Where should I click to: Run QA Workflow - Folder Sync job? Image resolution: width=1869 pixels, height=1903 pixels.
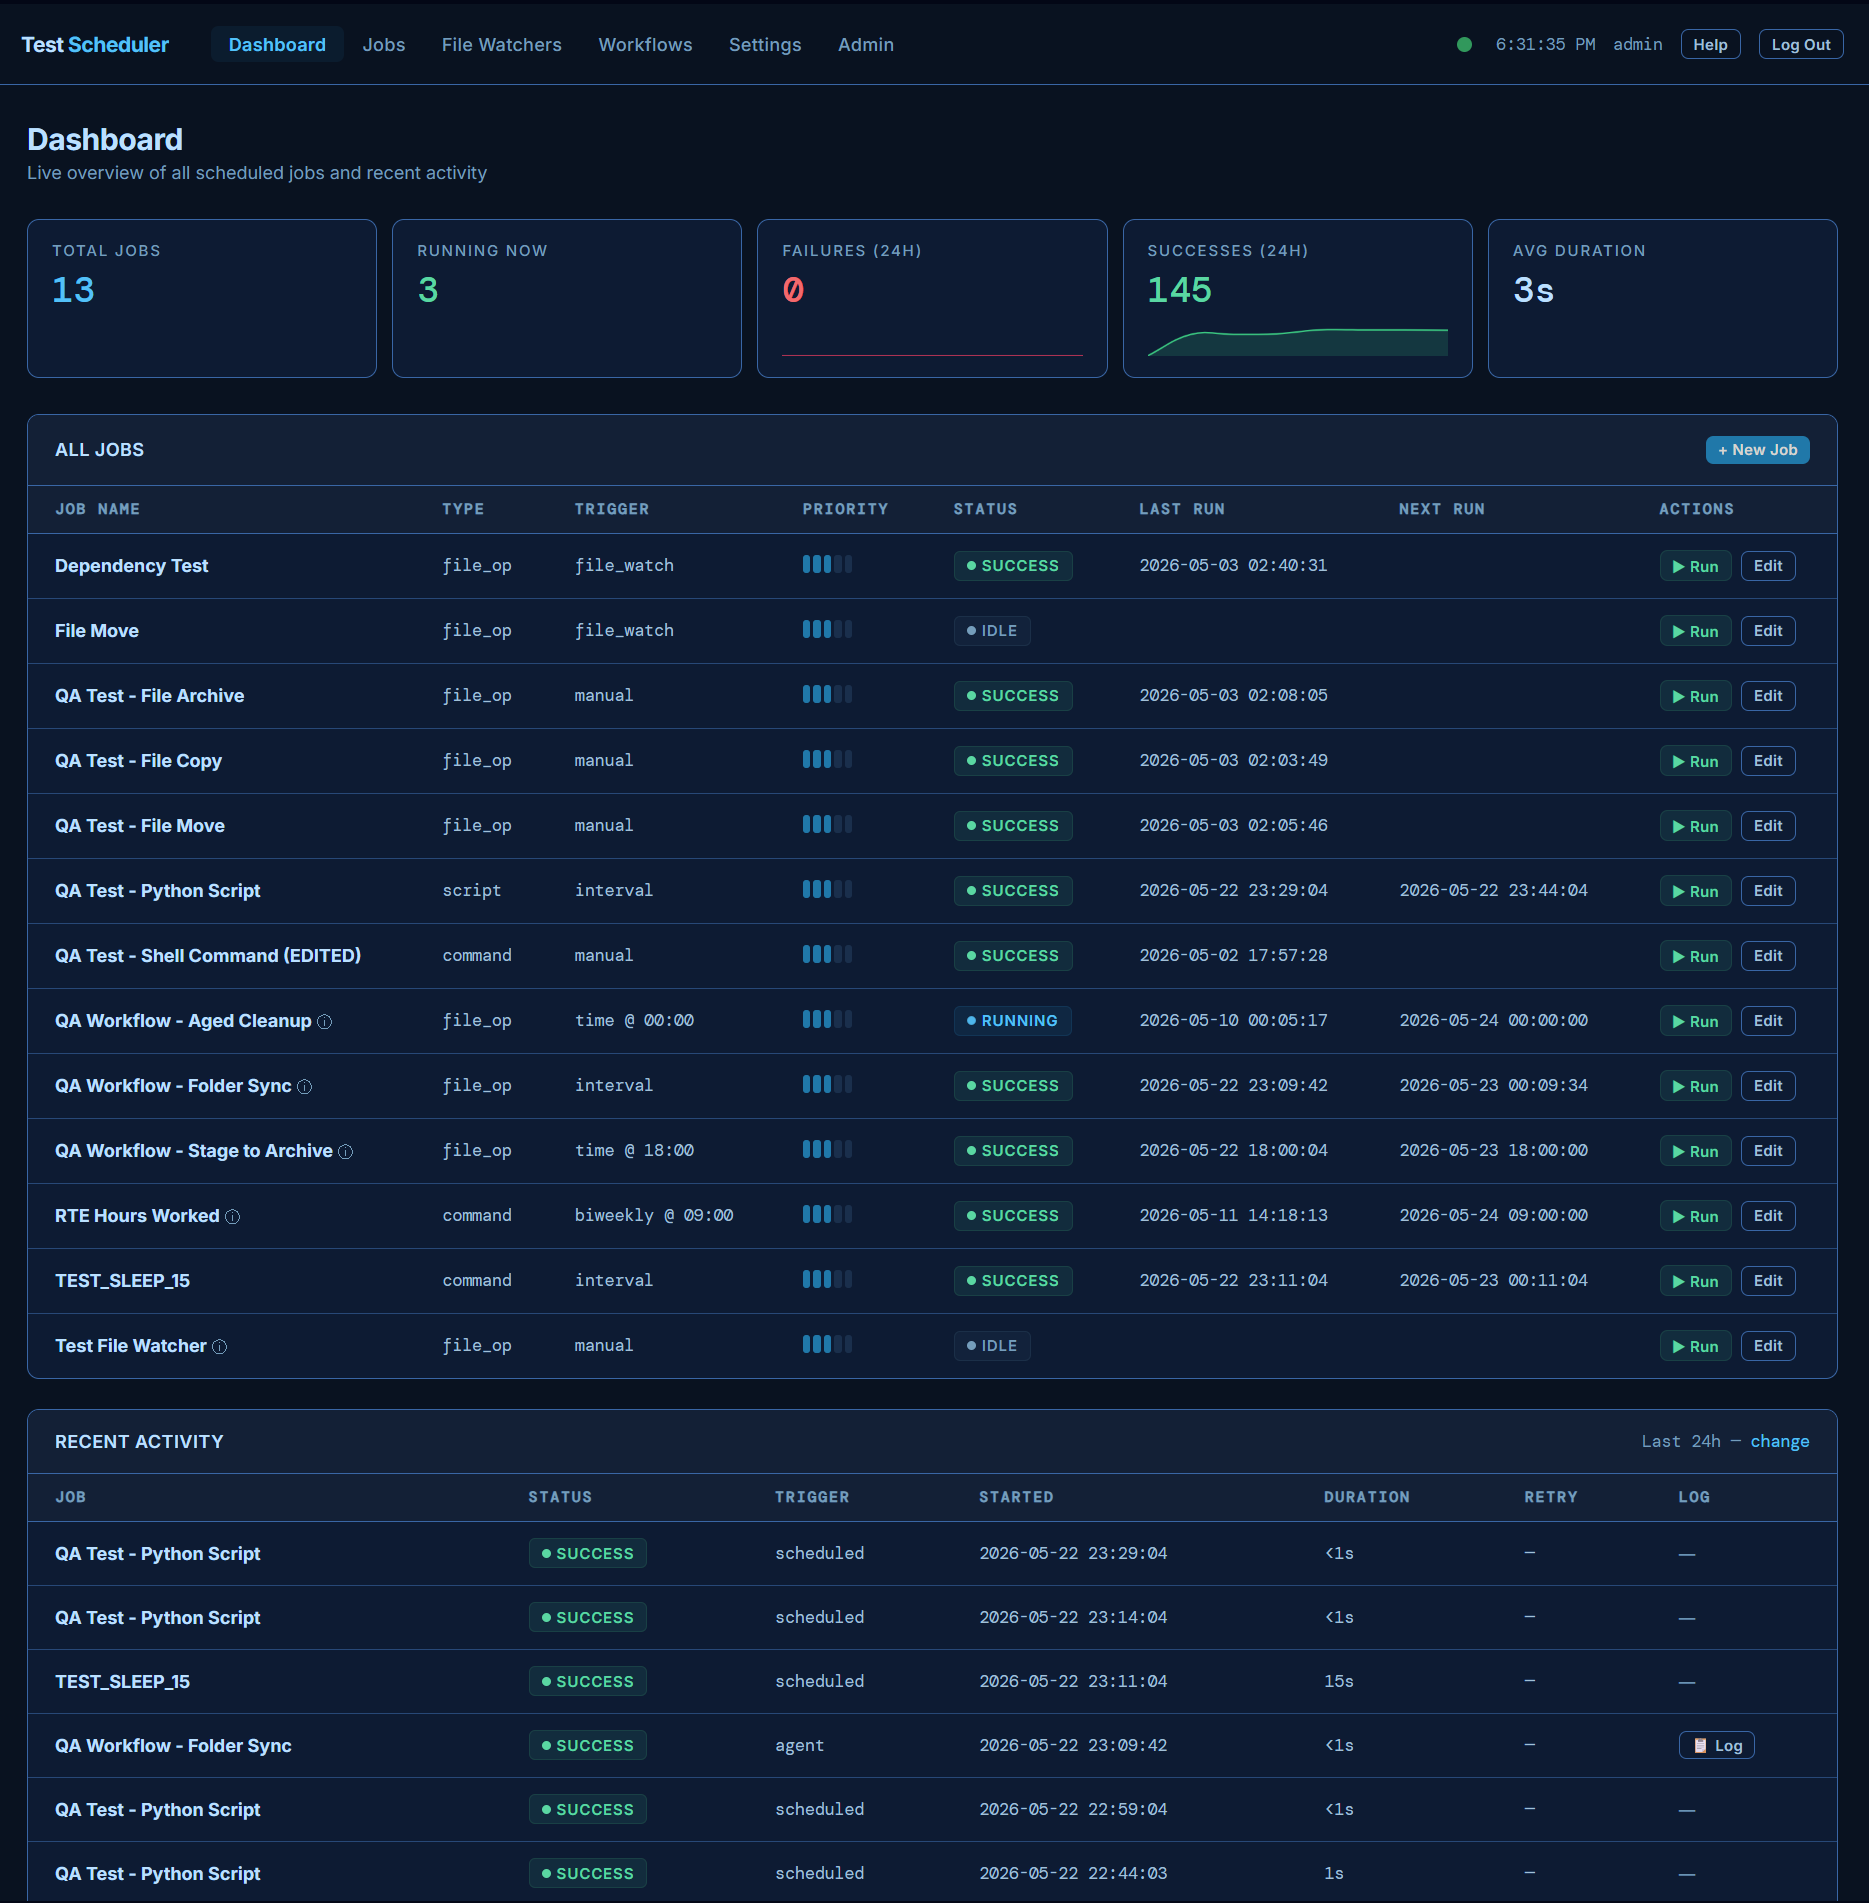pyautogui.click(x=1695, y=1086)
